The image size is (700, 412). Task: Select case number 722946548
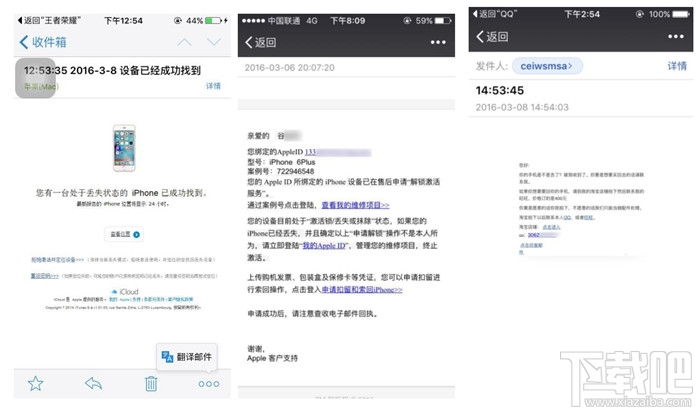tap(296, 171)
